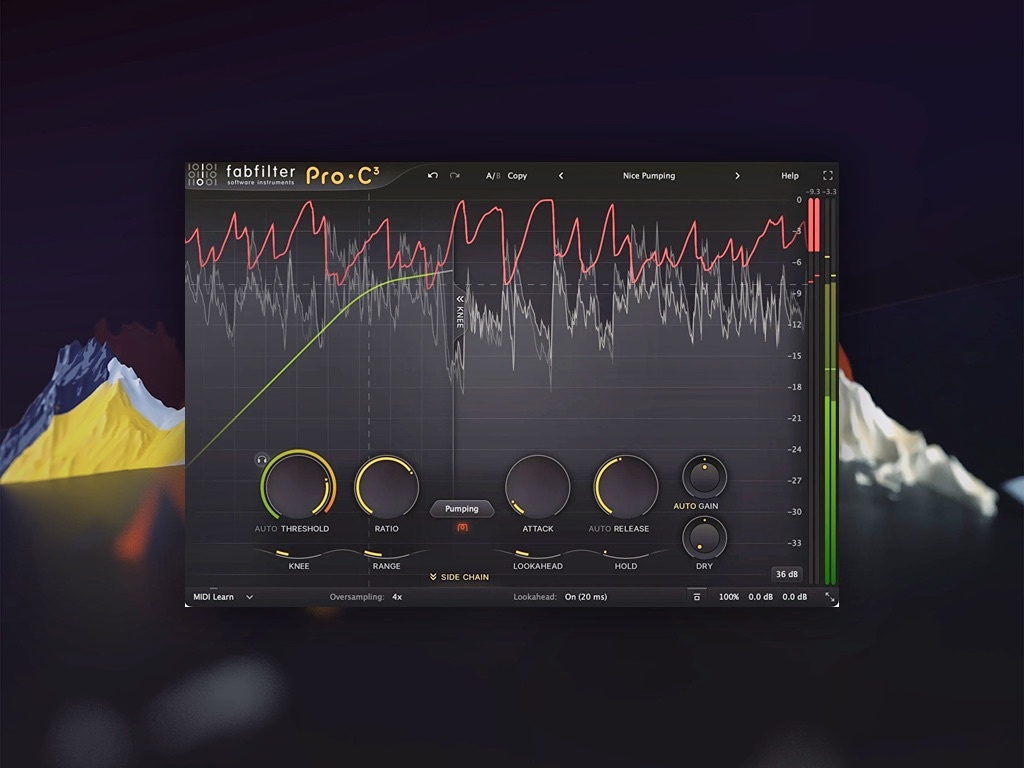This screenshot has height=768, width=1024.
Task: Open the Help menu
Action: point(789,176)
